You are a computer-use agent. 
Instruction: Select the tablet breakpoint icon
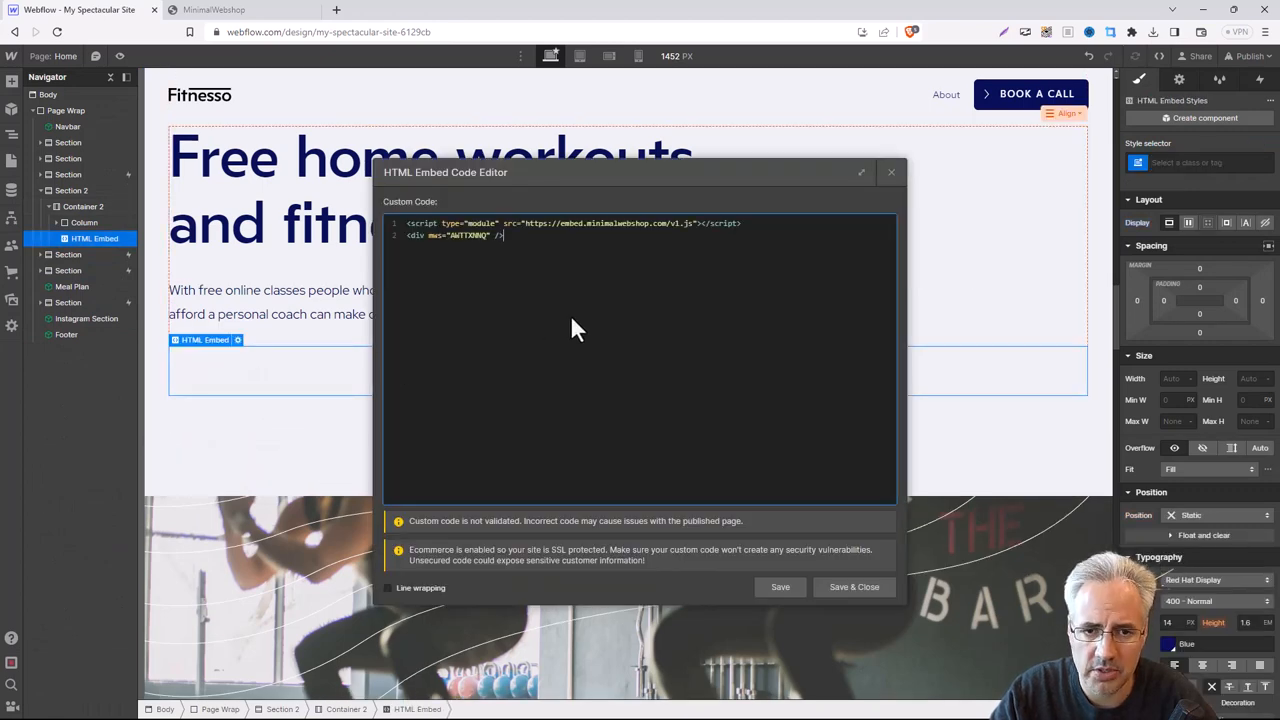coord(580,56)
